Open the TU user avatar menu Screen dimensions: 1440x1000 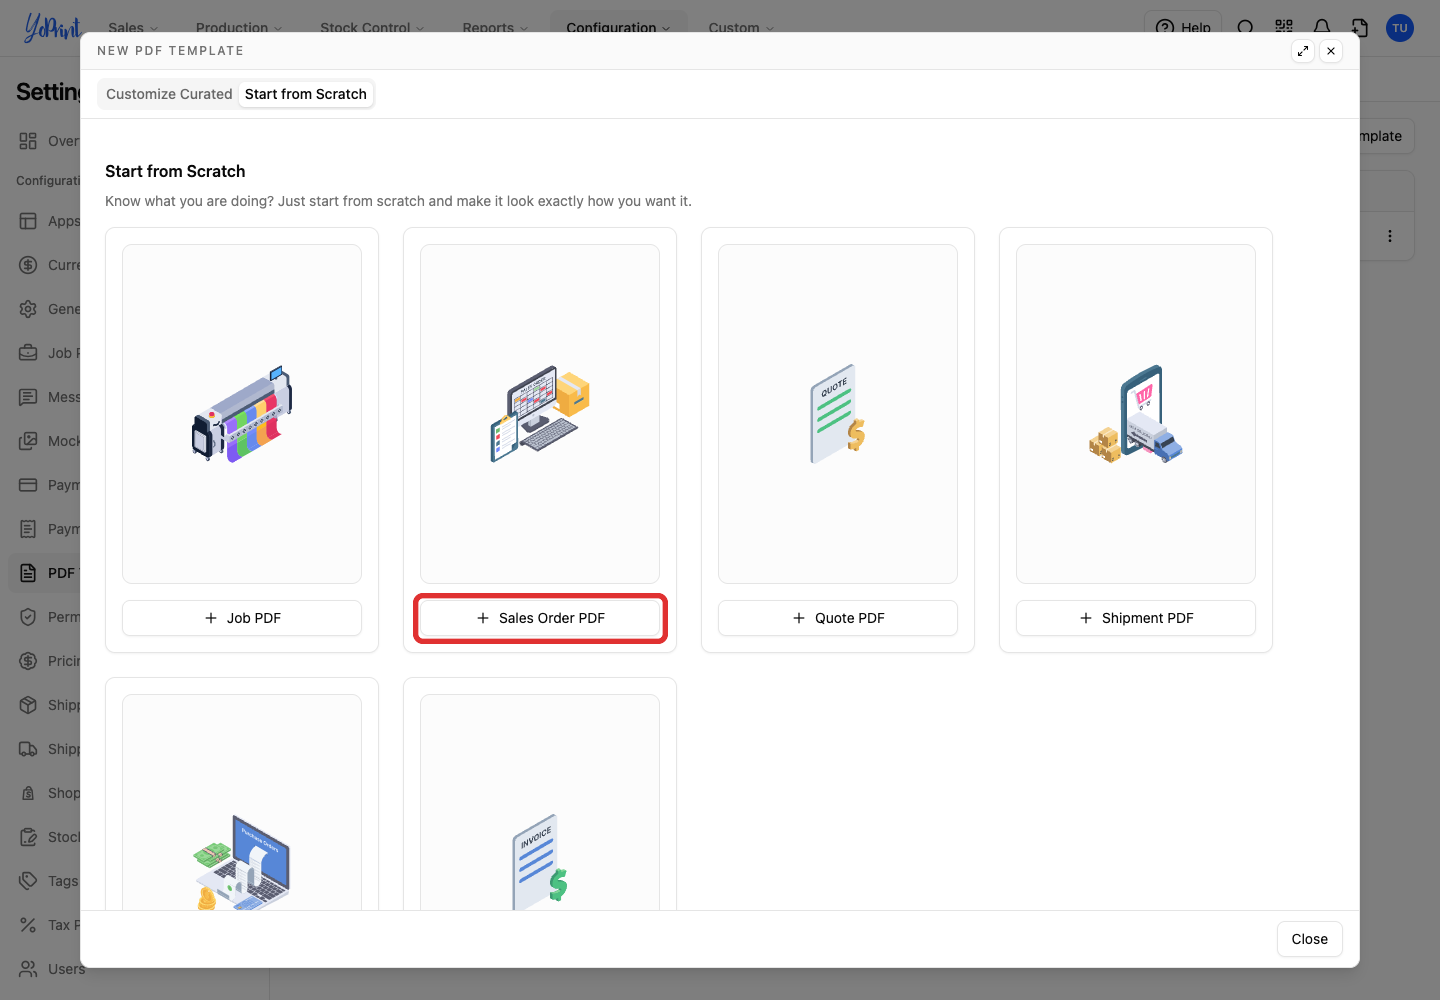pyautogui.click(x=1400, y=28)
